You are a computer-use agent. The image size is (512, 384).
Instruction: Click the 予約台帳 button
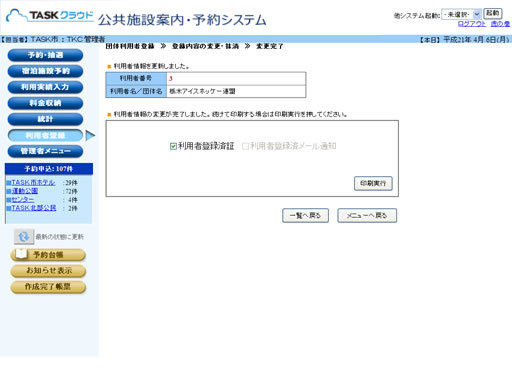click(x=48, y=255)
